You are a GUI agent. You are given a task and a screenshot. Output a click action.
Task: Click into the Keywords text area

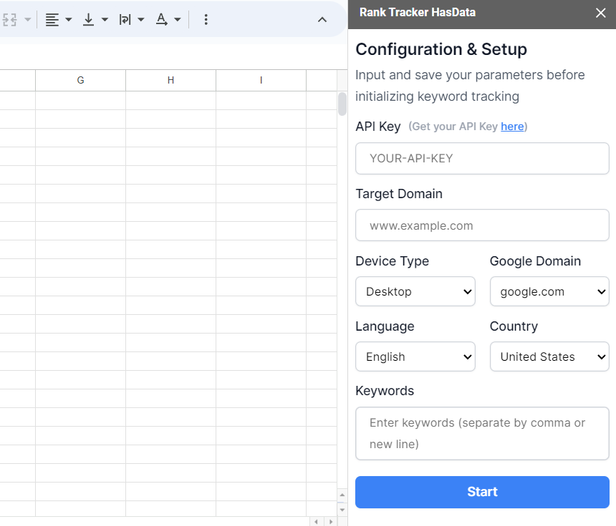(x=482, y=433)
